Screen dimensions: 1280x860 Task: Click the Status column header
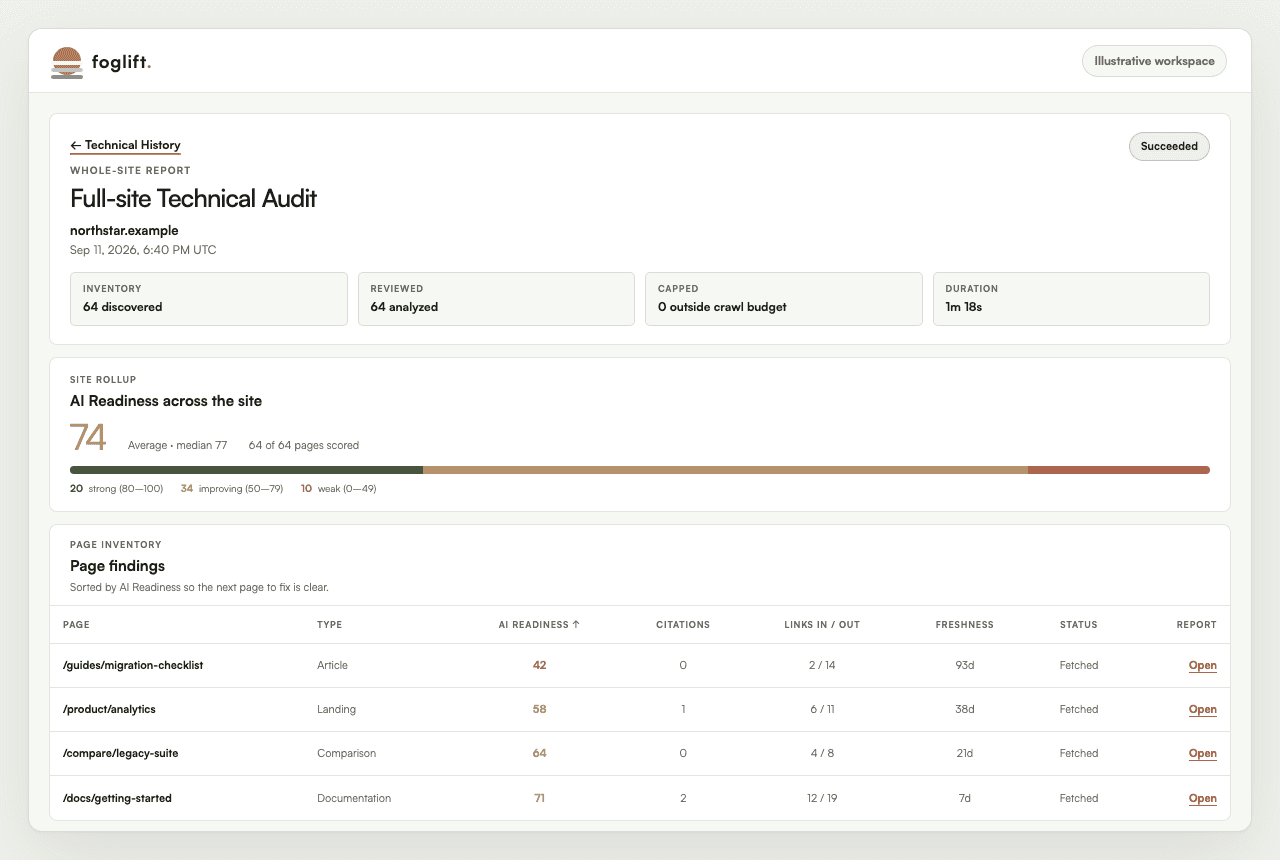[1078, 624]
